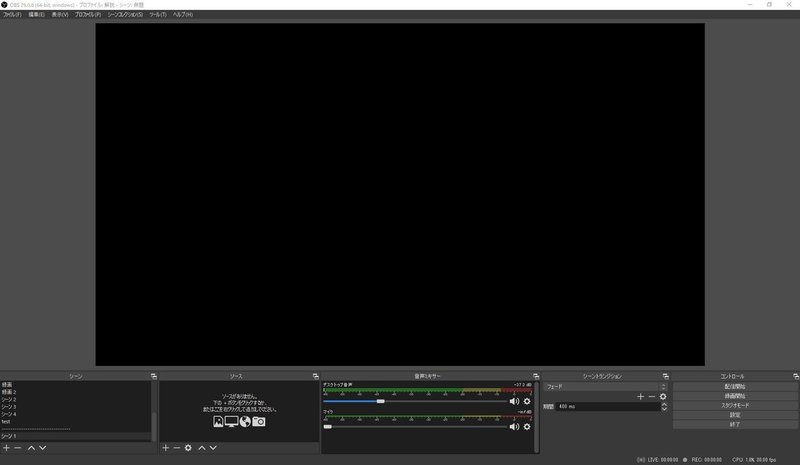Open 設定 settings button in Controls
Image resolution: width=800 pixels, height=465 pixels.
tap(735, 415)
